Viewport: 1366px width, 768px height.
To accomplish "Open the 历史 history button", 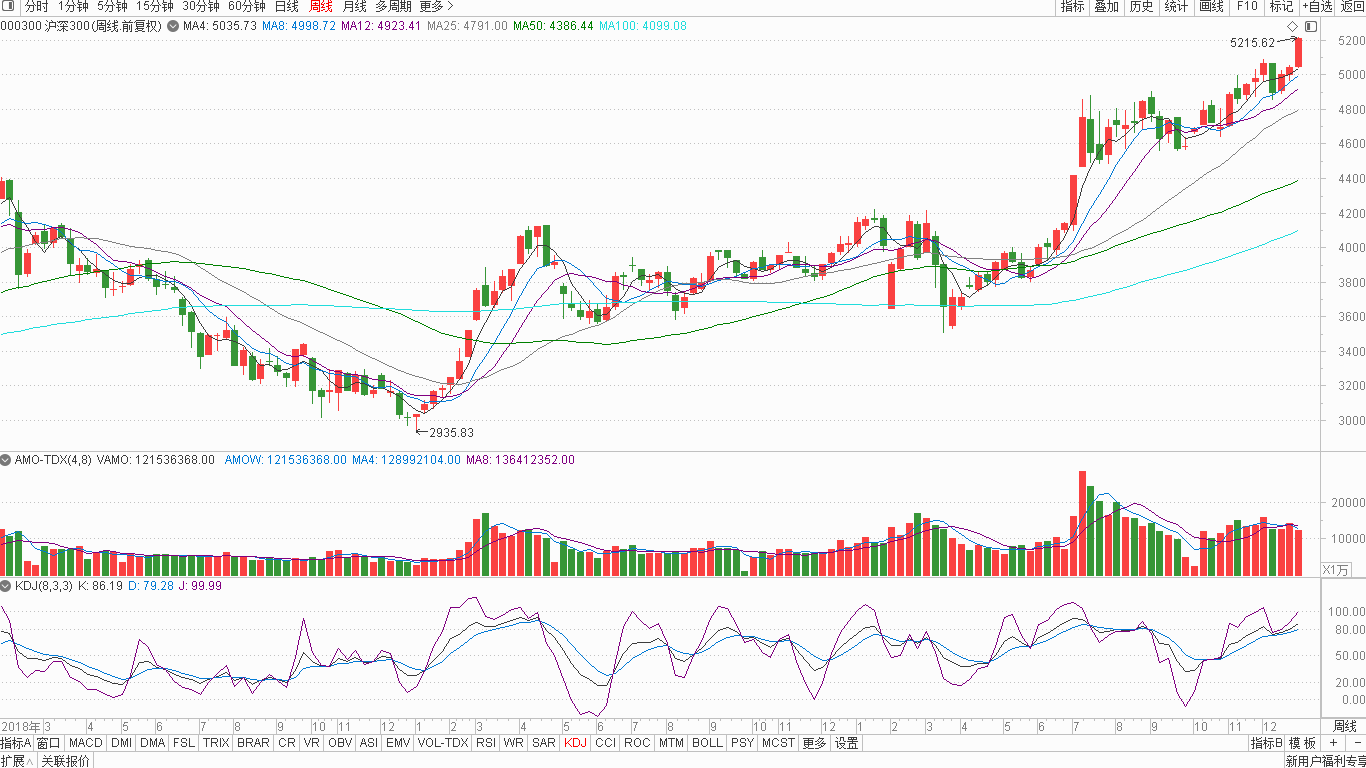I will 1141,6.
